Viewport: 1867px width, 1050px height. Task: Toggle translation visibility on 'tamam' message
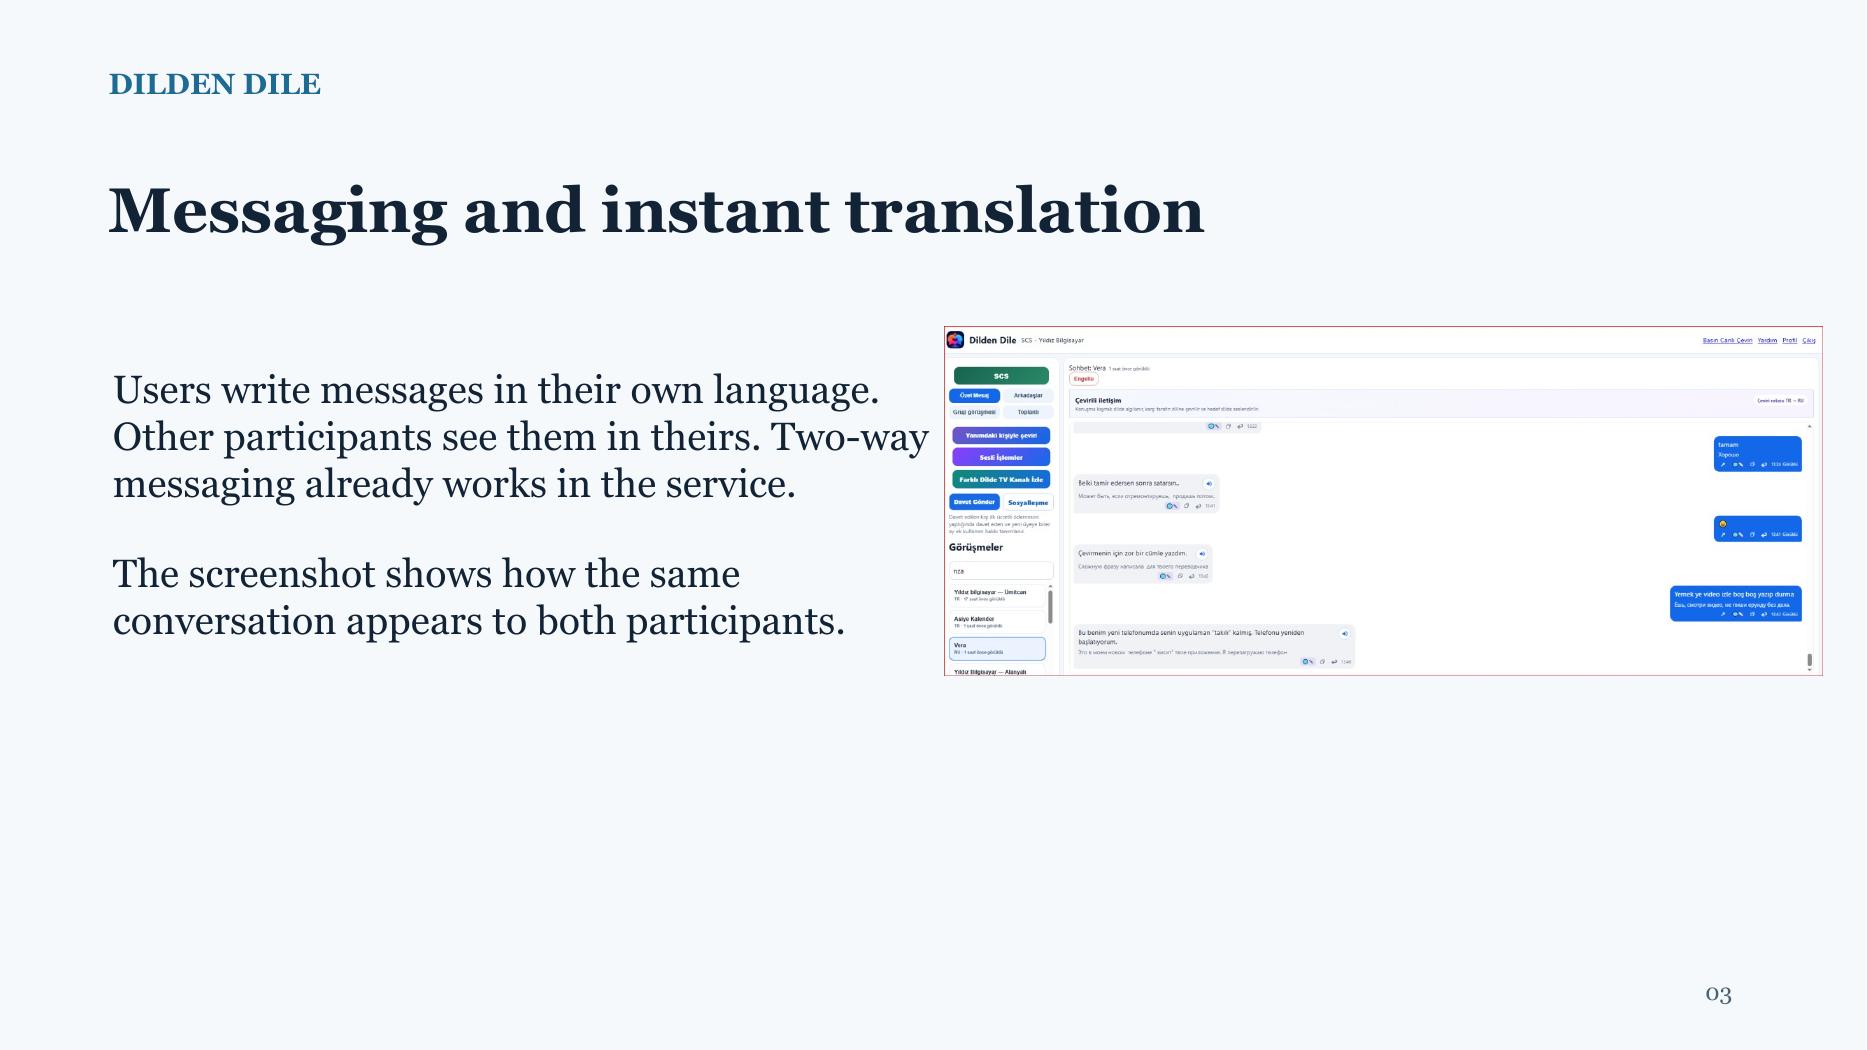tap(1738, 464)
